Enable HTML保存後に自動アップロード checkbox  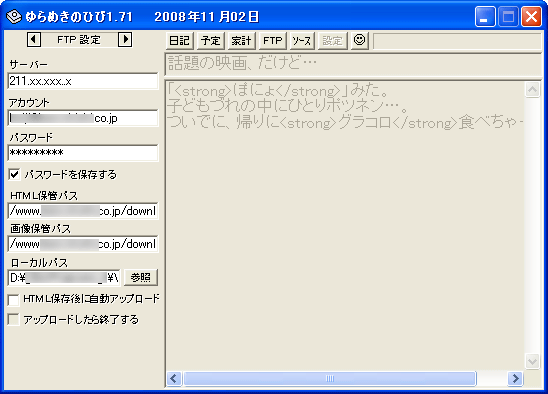point(14,300)
